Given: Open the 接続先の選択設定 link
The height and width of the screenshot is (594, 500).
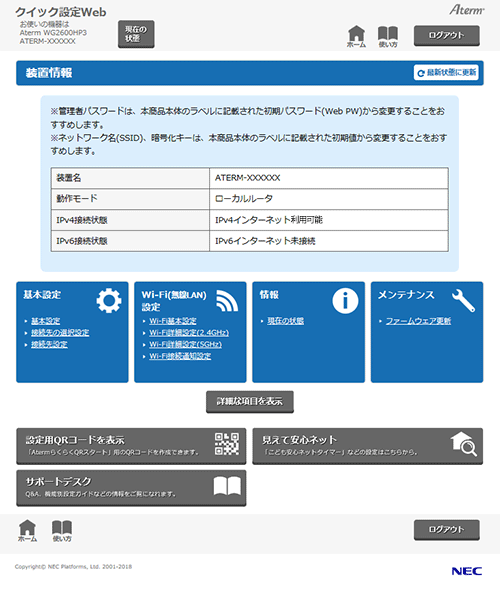Looking at the screenshot, I should coord(60,333).
